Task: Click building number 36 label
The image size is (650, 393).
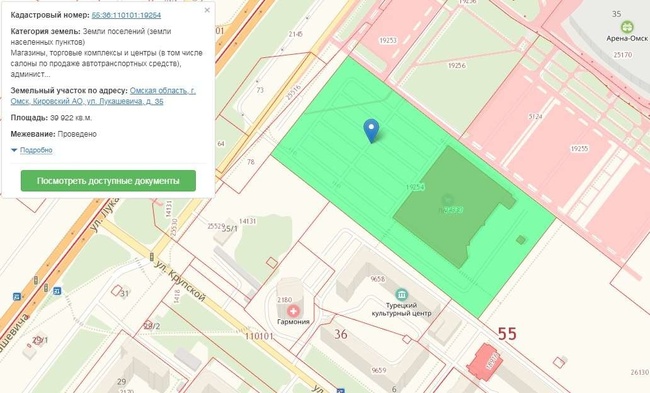Action: point(341,334)
